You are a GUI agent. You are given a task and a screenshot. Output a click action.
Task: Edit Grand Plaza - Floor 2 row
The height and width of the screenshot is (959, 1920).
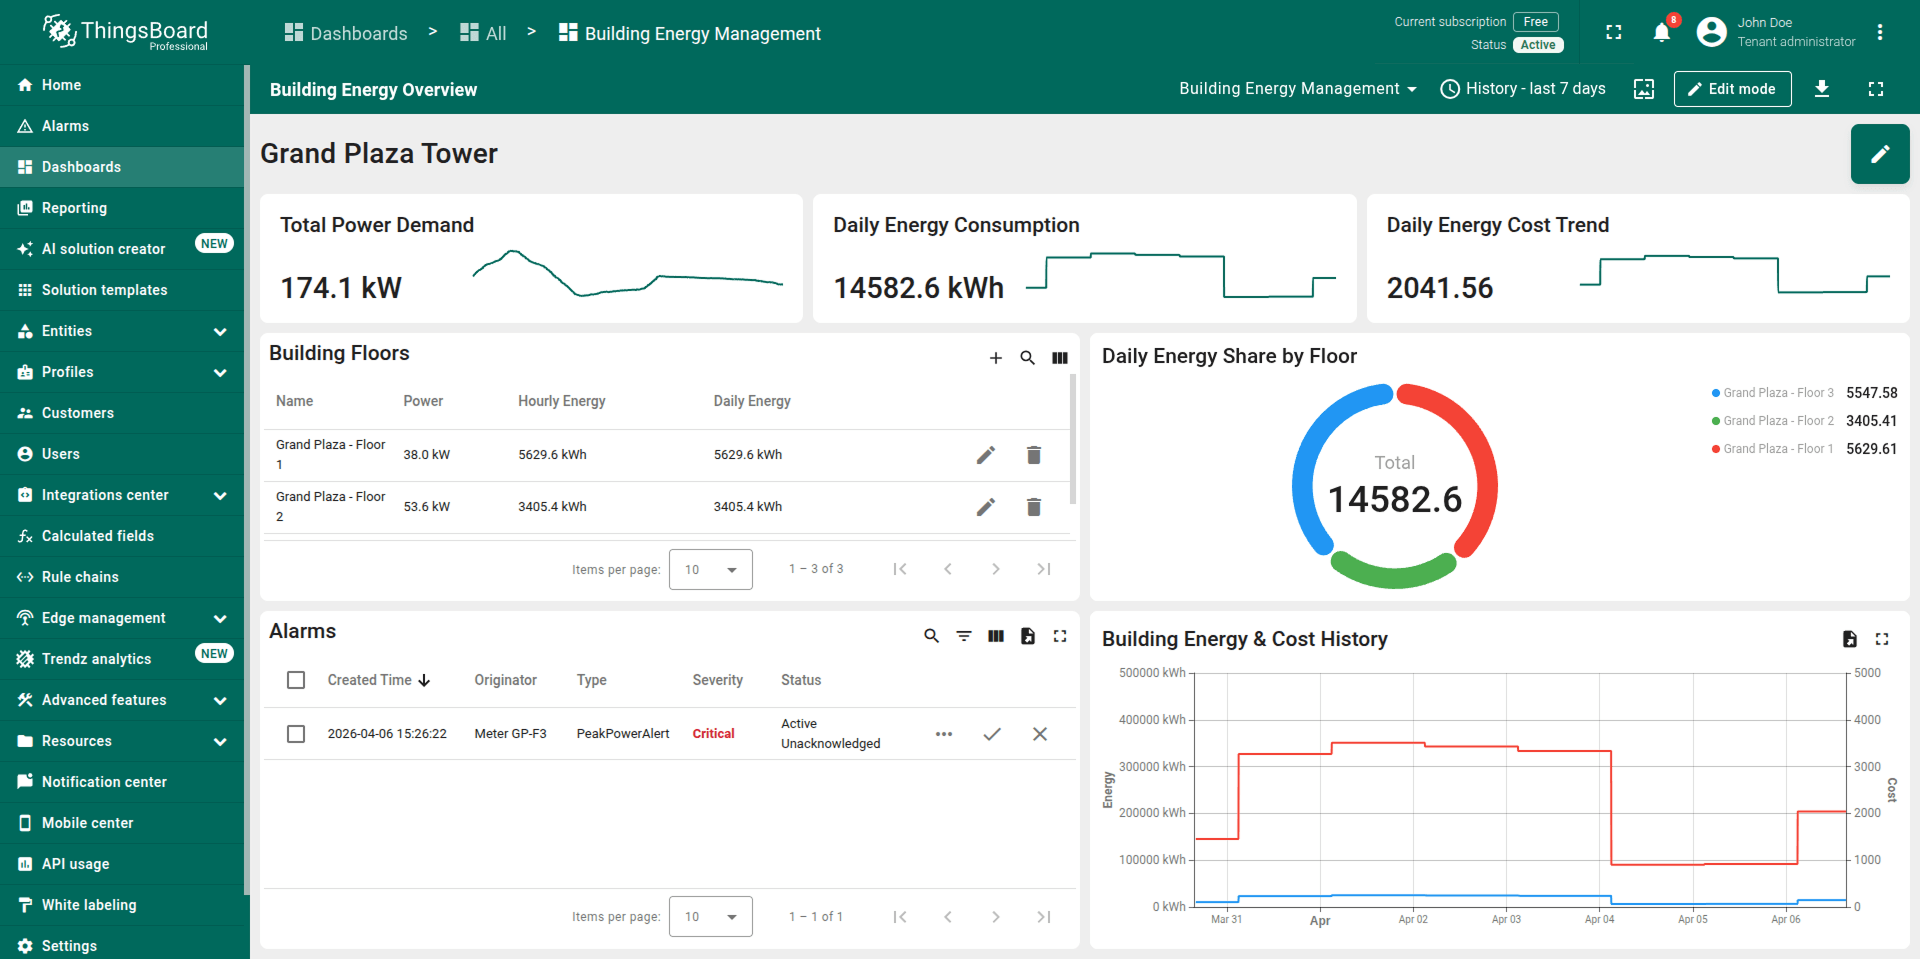985,507
